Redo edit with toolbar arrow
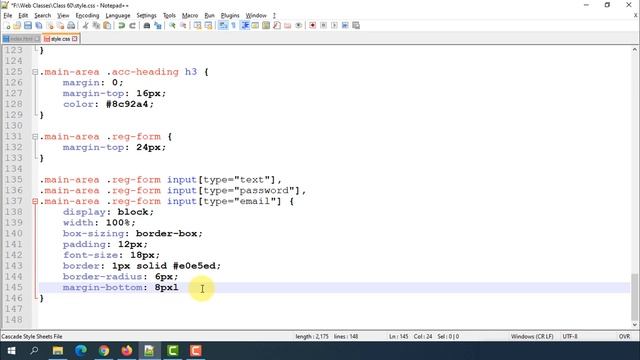Screen dimensions: 640x360 click(x=132, y=26)
